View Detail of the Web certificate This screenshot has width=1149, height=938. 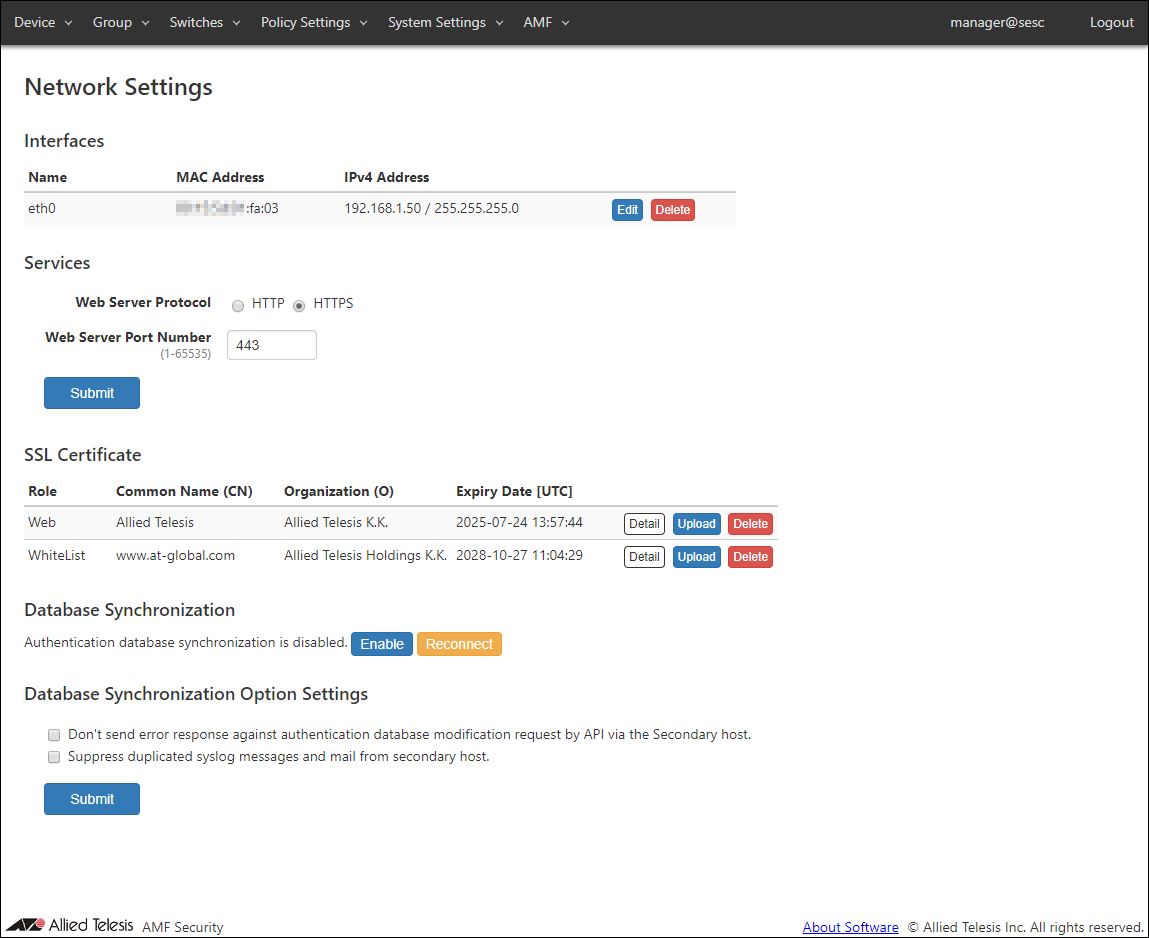[x=644, y=524]
